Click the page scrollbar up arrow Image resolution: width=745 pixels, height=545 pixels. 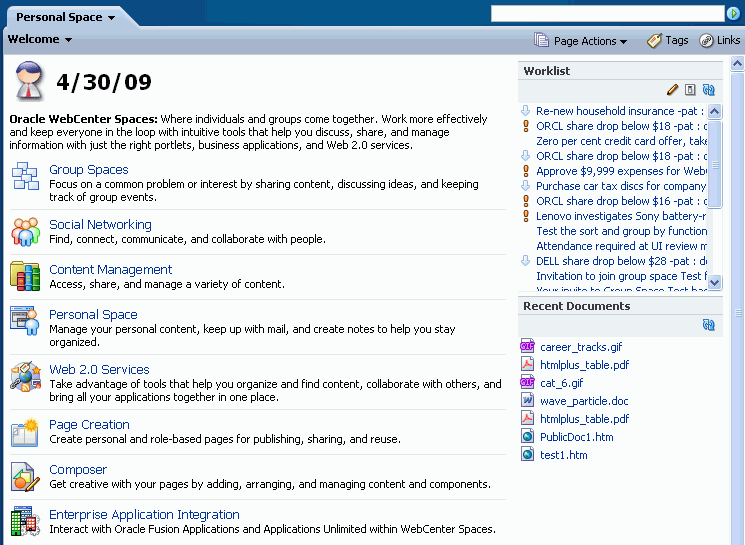point(737,63)
